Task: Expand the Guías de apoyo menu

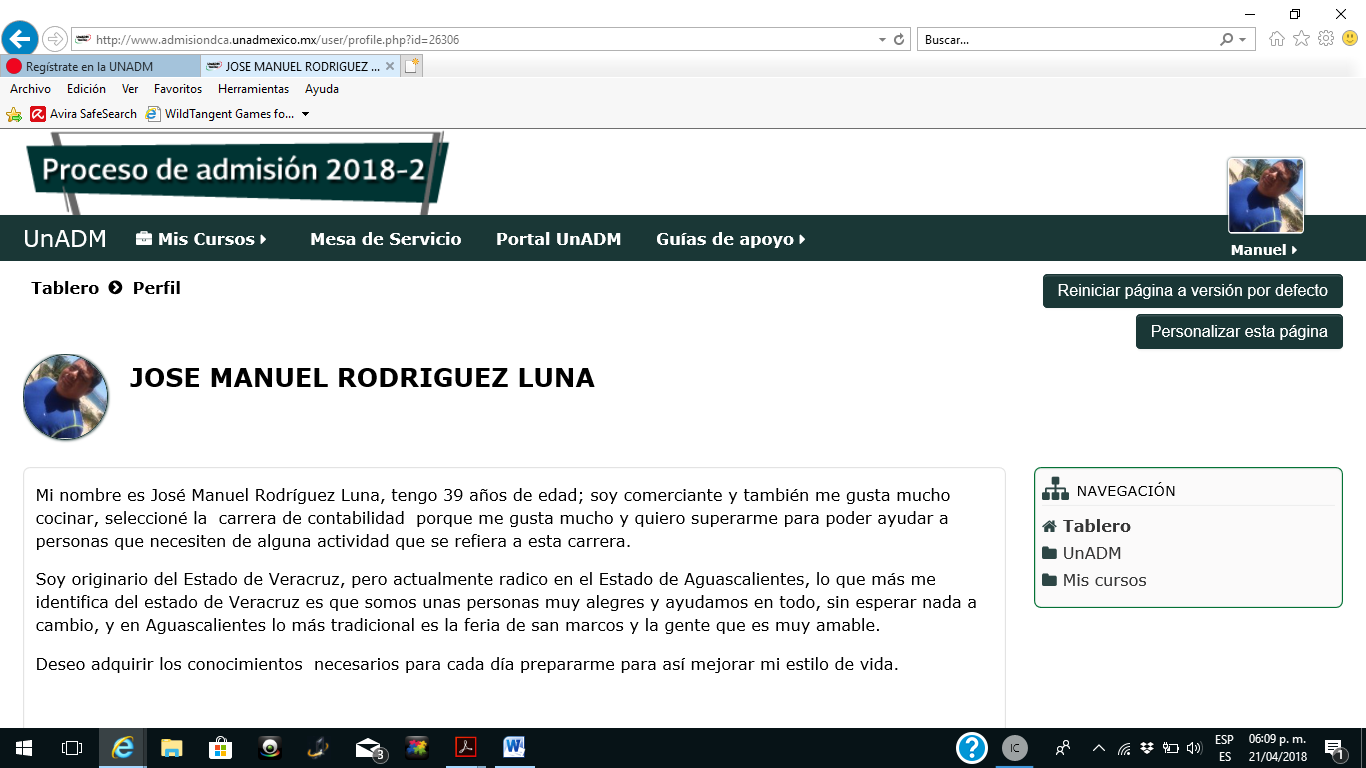Action: click(731, 239)
